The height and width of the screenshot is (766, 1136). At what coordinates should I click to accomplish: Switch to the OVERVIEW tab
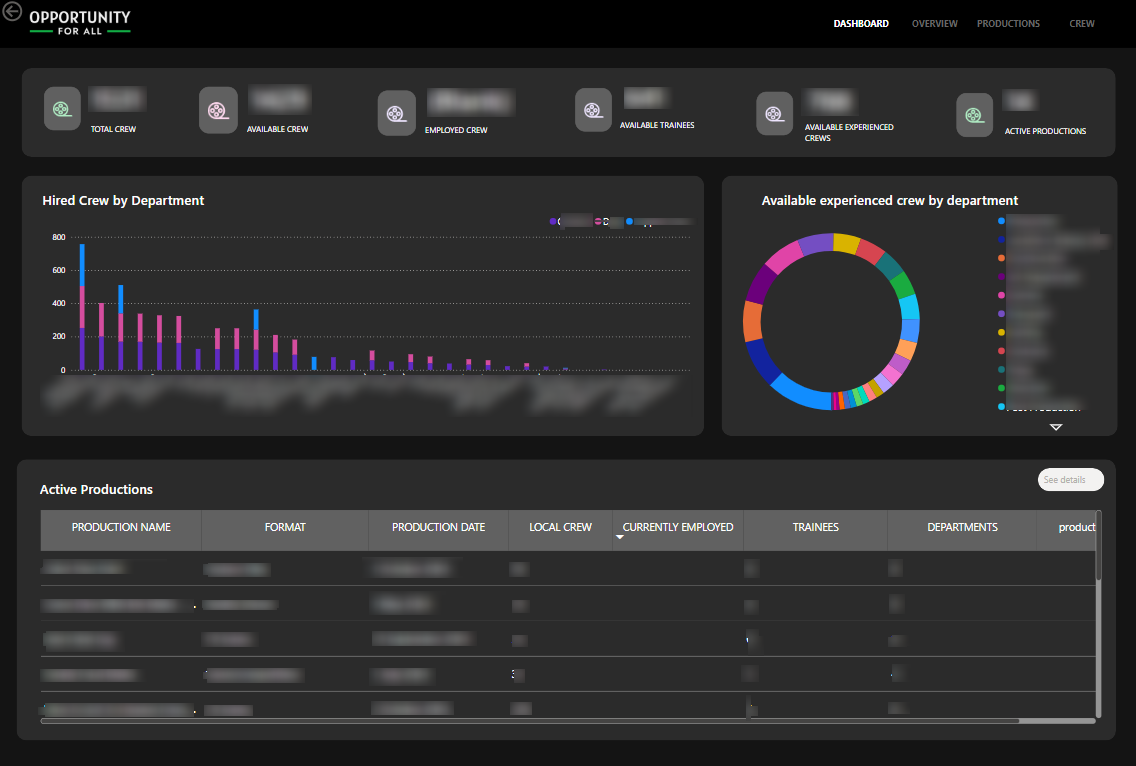(934, 23)
